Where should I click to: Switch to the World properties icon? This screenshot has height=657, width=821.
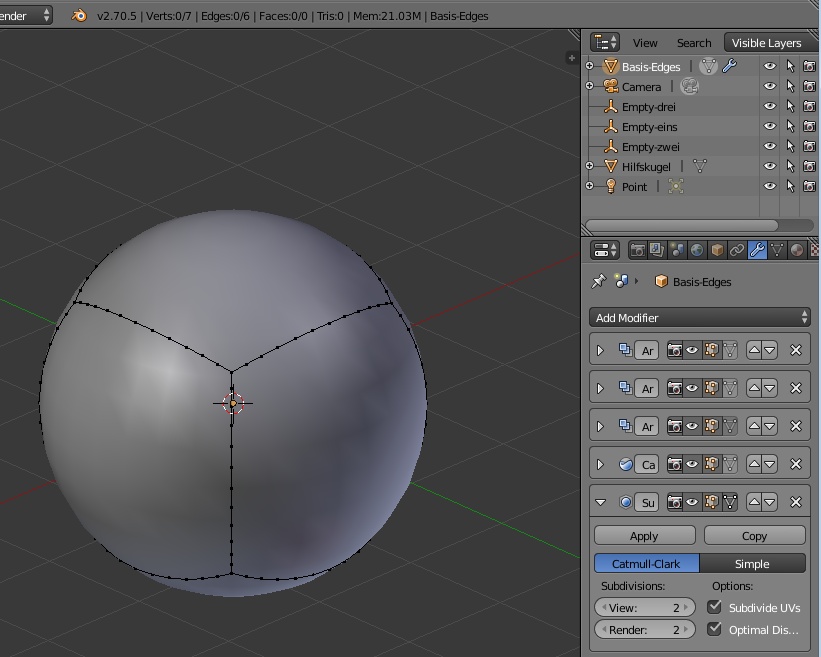(697, 250)
